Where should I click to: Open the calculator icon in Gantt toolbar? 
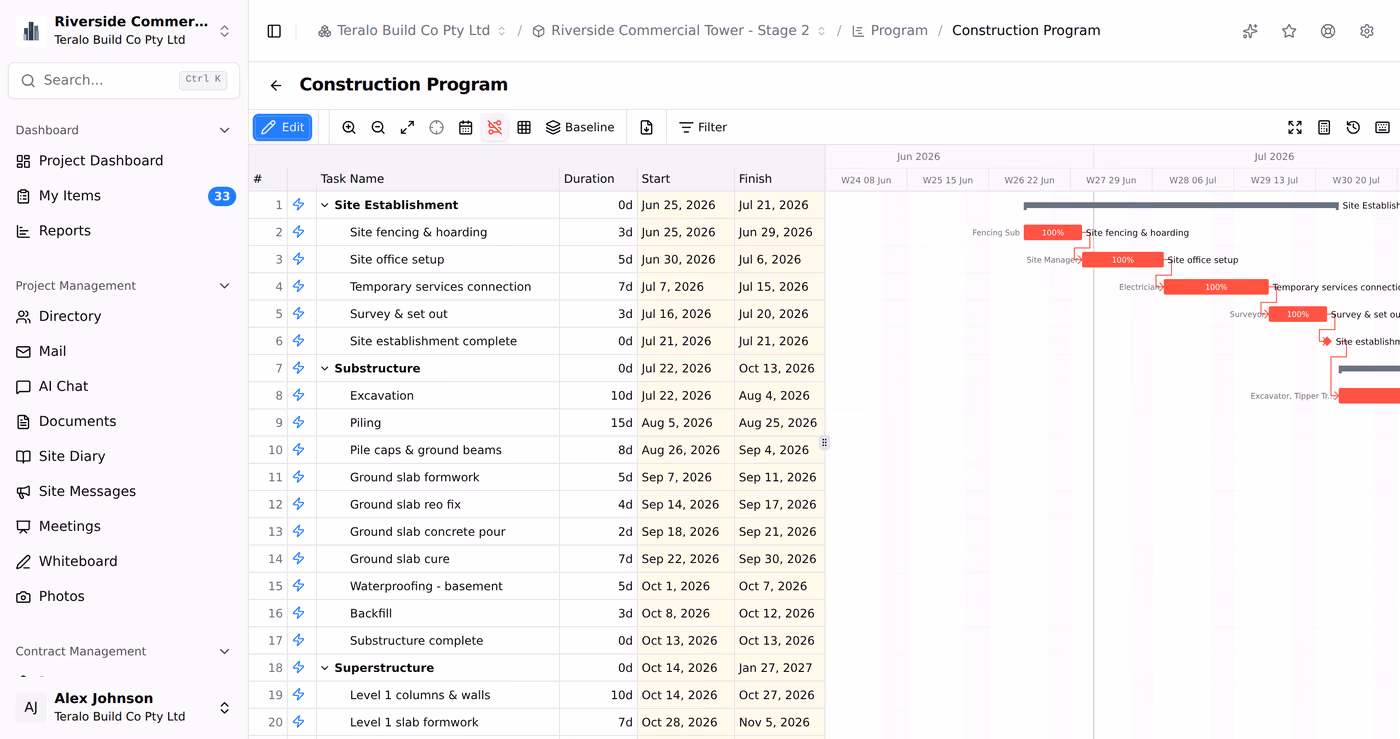coord(1324,127)
